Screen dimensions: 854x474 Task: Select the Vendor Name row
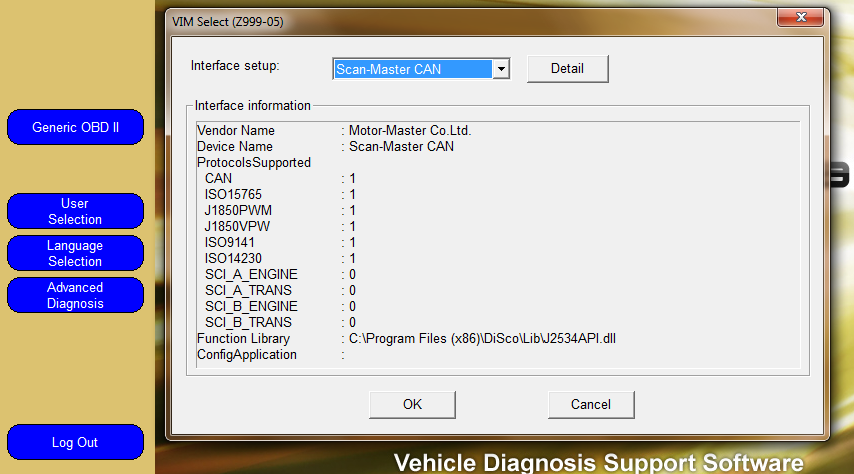(334, 131)
